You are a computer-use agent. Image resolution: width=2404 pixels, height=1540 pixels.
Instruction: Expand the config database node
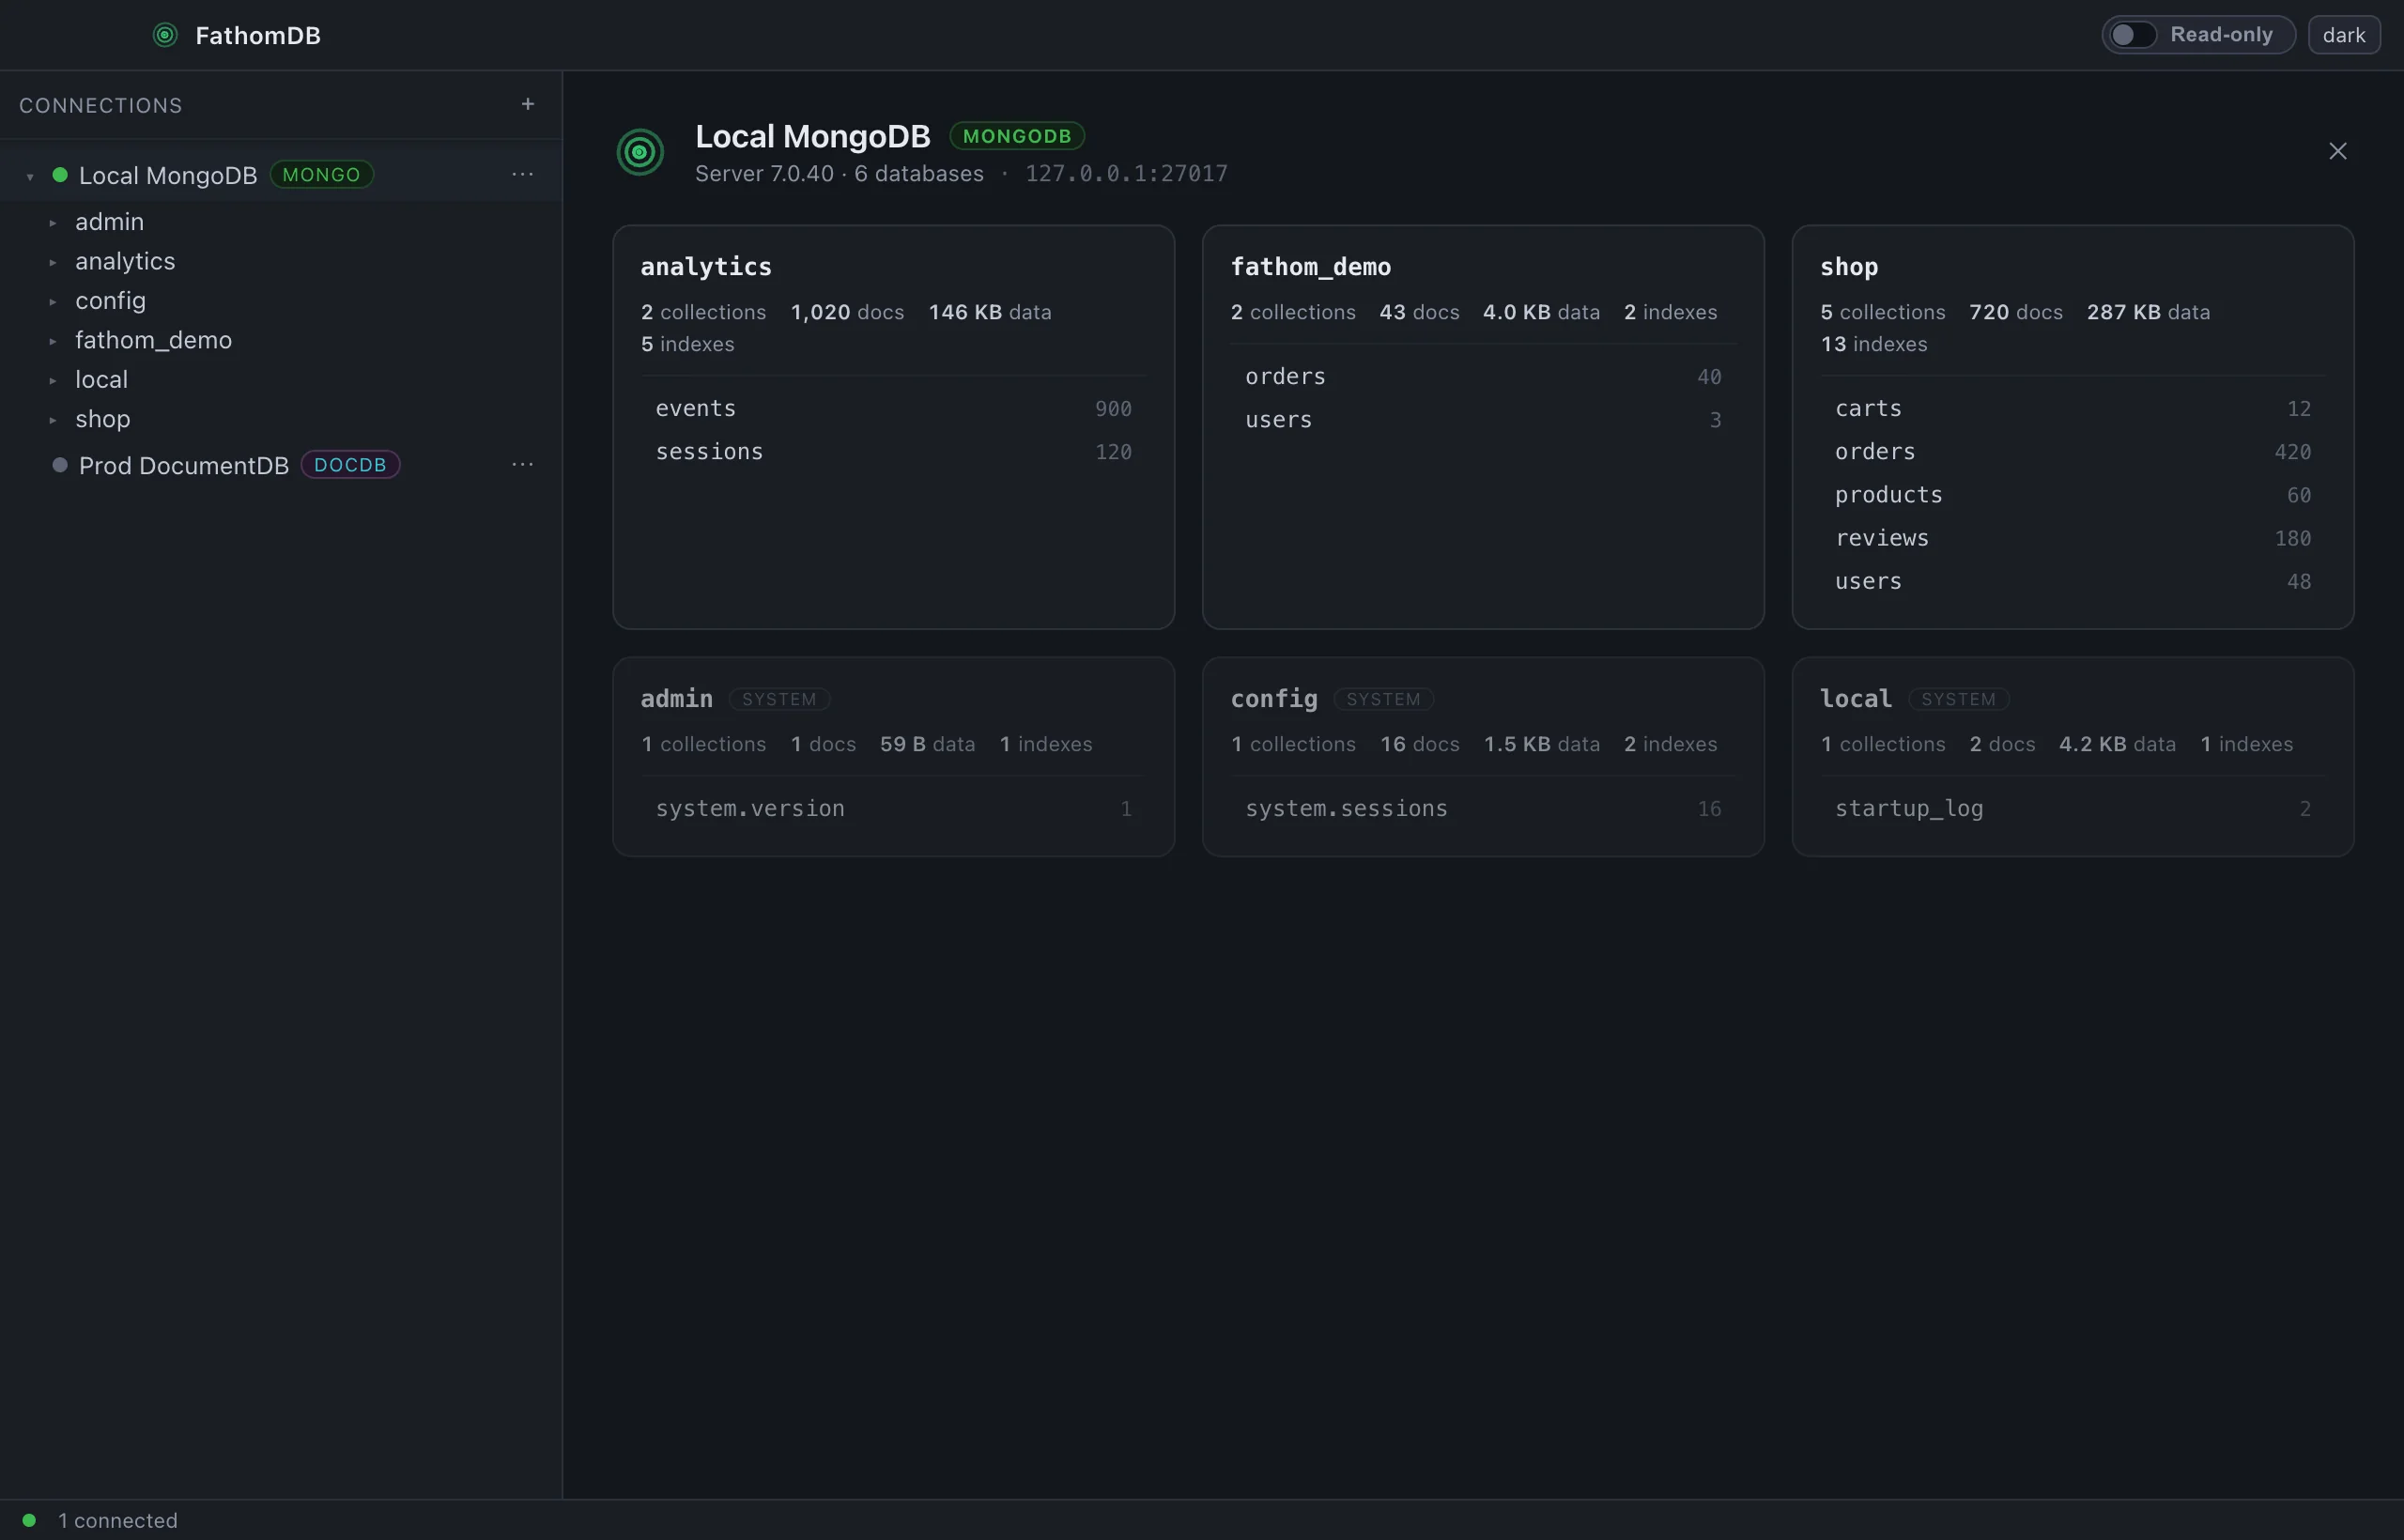point(52,301)
